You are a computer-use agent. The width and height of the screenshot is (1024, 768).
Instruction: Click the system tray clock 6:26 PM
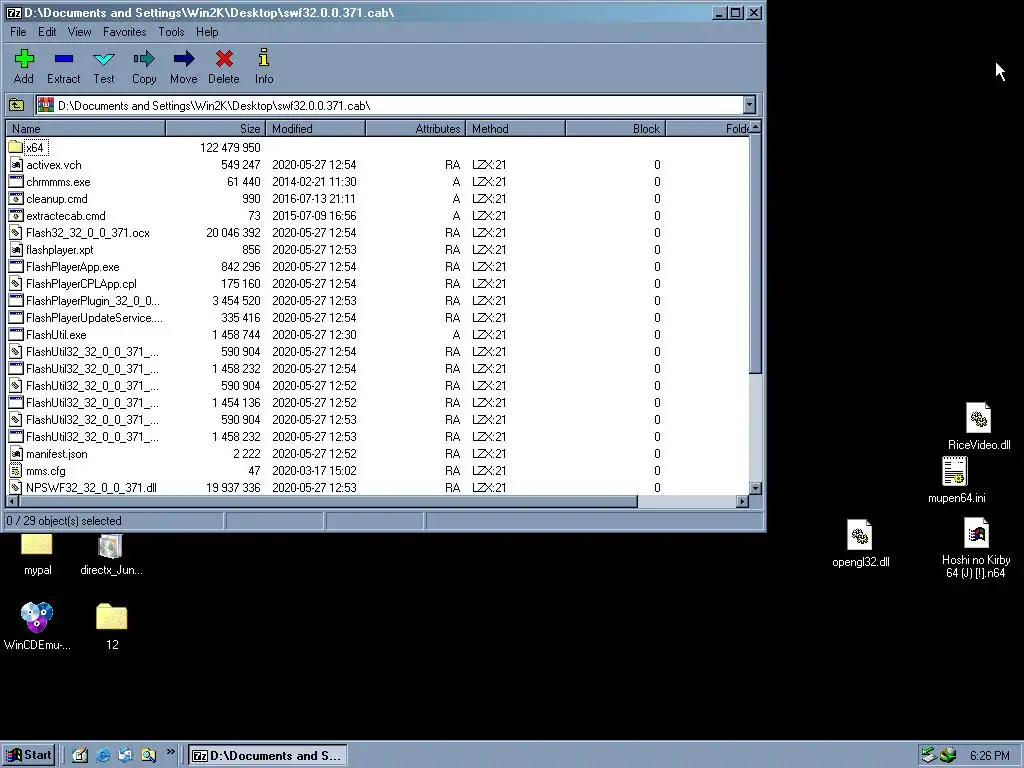click(989, 756)
